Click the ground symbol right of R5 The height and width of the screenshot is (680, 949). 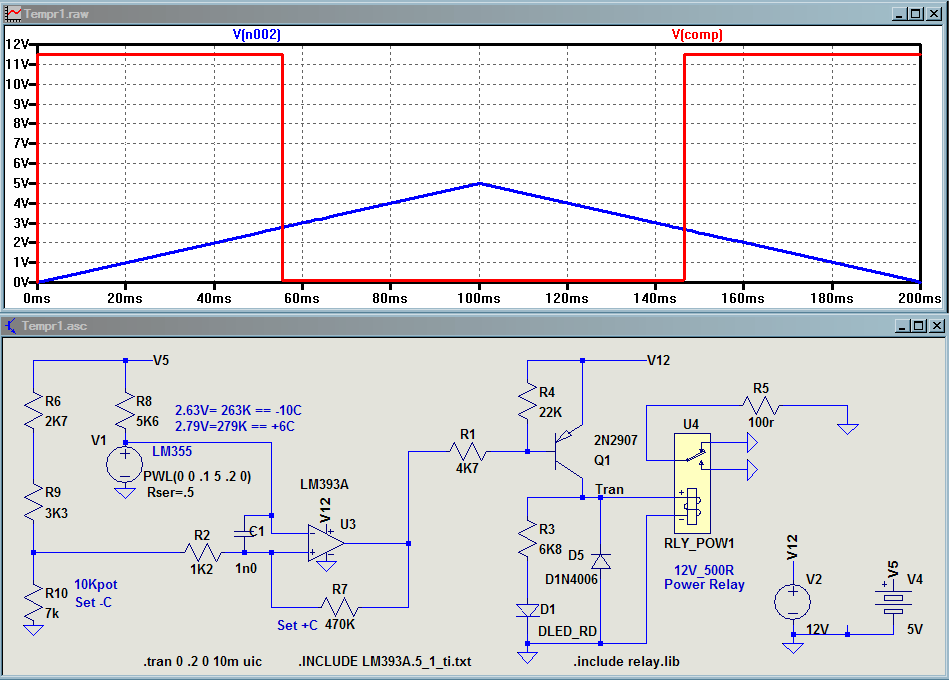(x=847, y=428)
